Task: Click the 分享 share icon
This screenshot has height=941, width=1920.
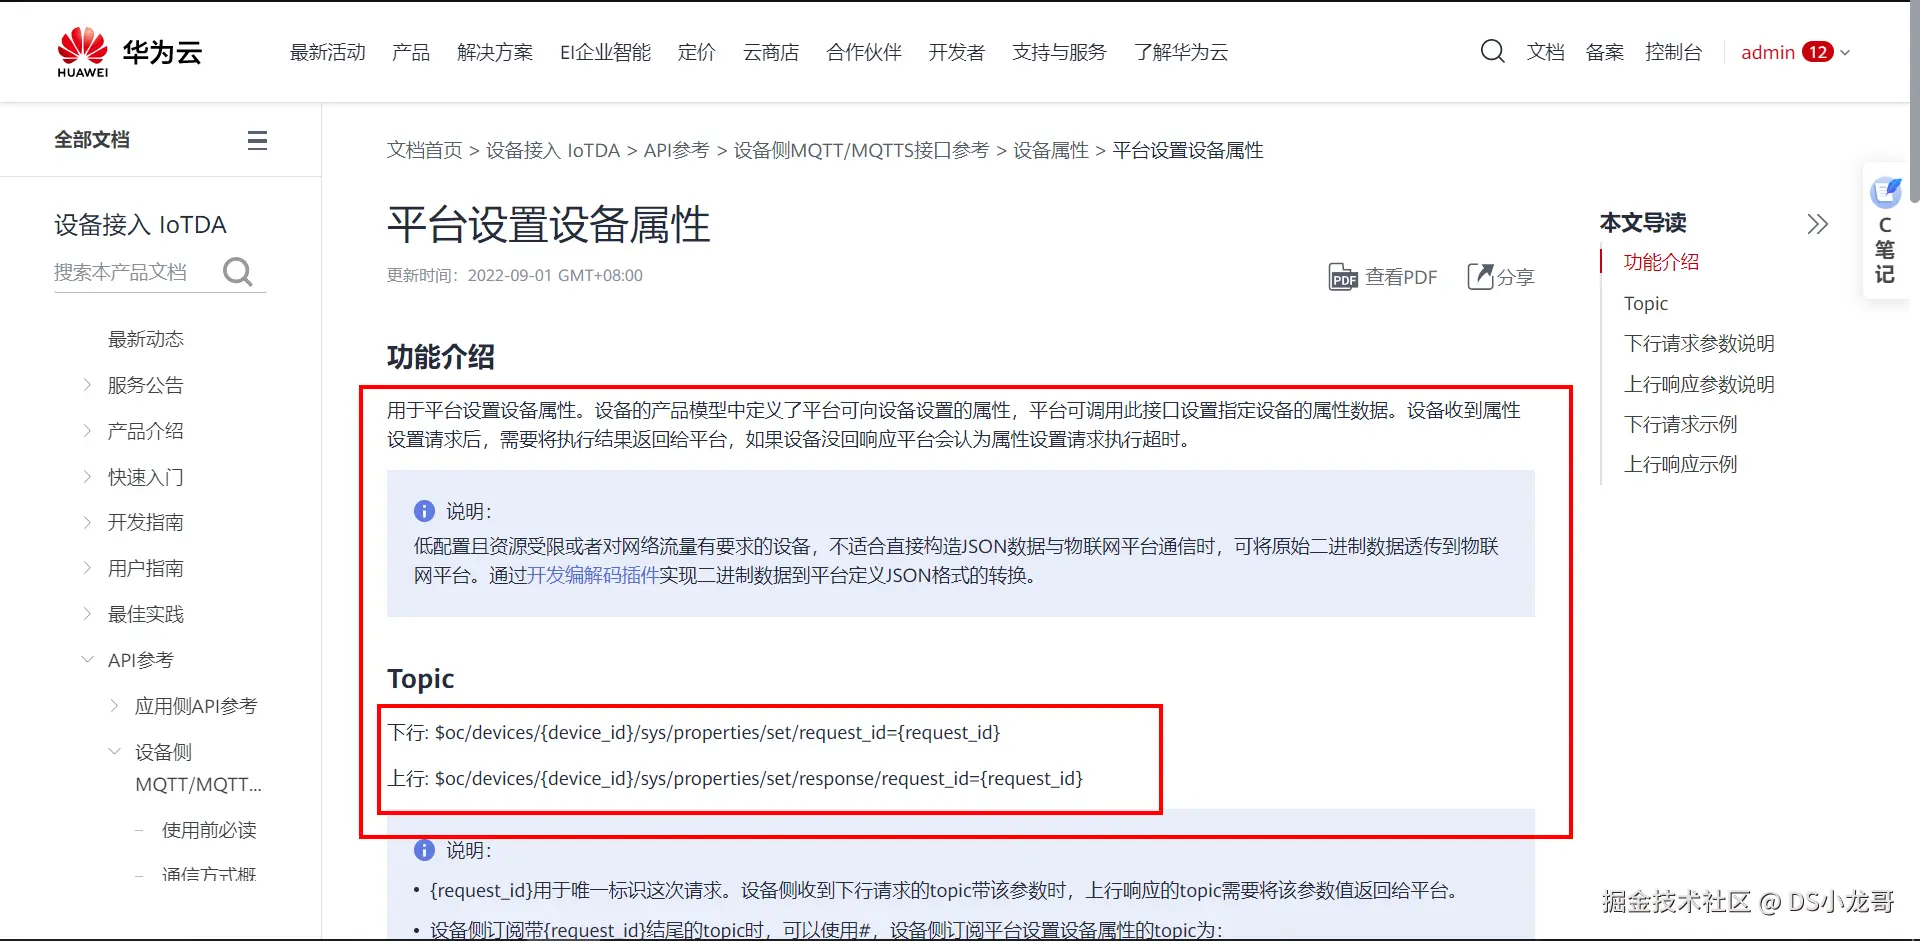Action: (x=1480, y=277)
